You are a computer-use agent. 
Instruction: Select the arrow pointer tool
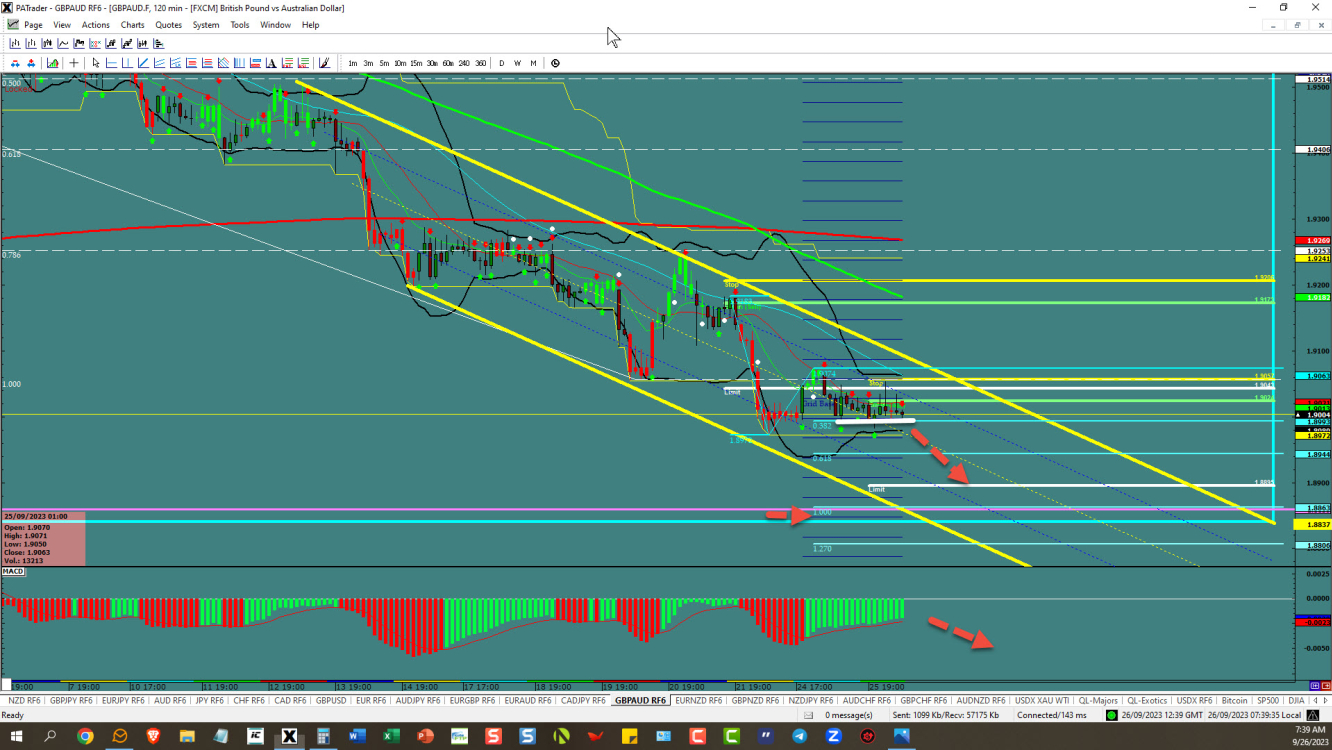(96, 63)
